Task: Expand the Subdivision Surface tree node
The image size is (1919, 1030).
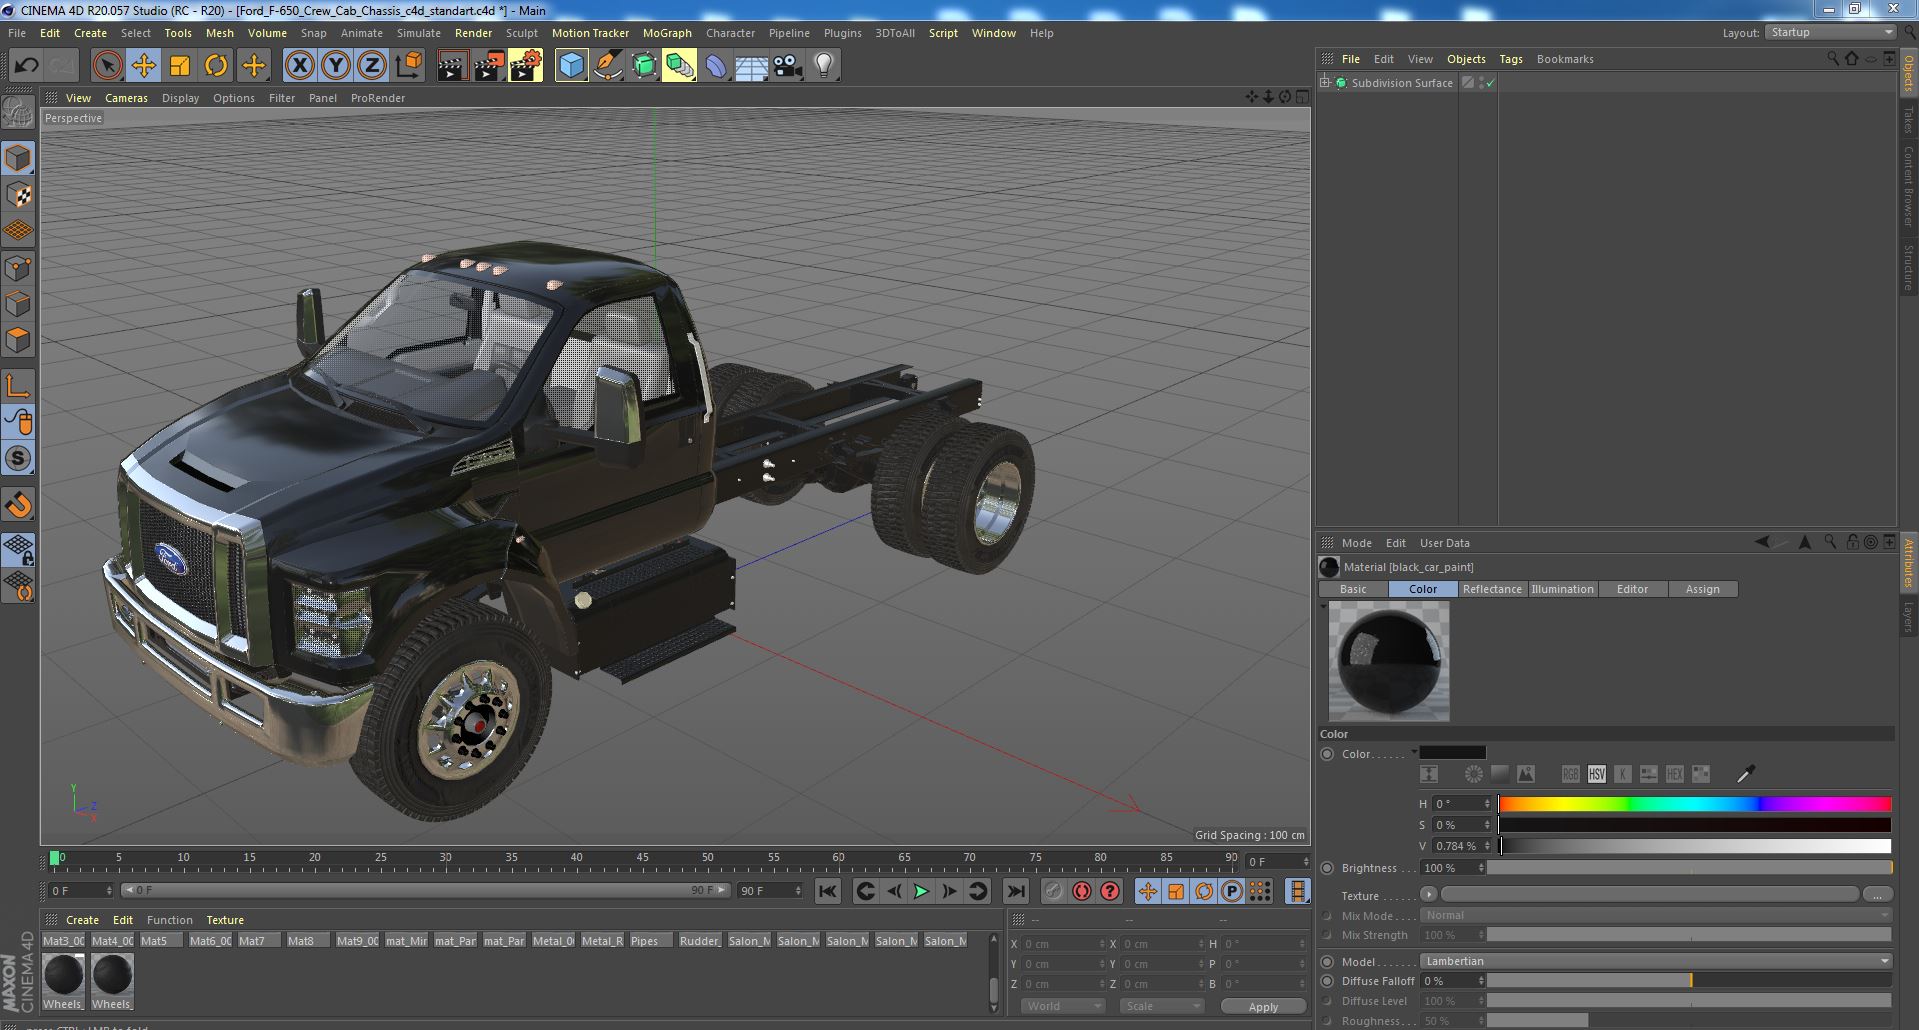Action: click(1325, 82)
